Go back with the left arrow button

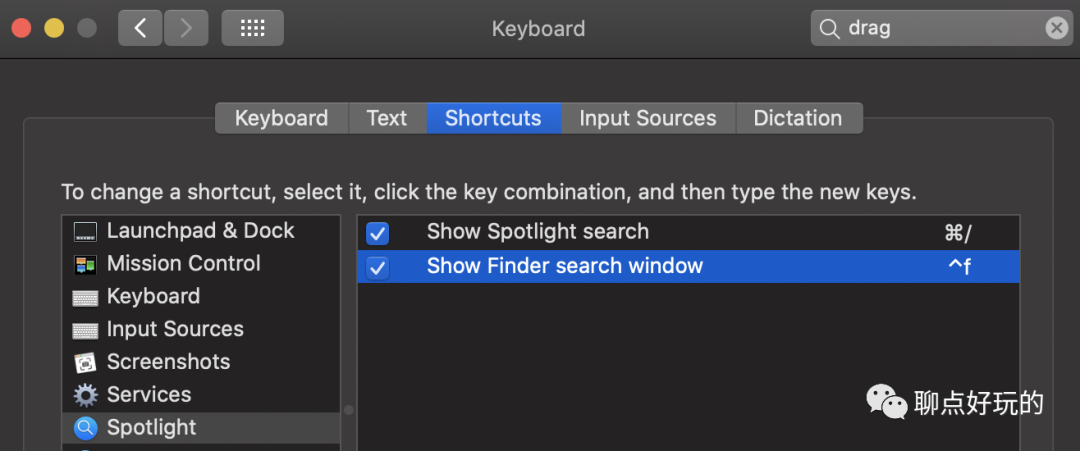pyautogui.click(x=141, y=28)
